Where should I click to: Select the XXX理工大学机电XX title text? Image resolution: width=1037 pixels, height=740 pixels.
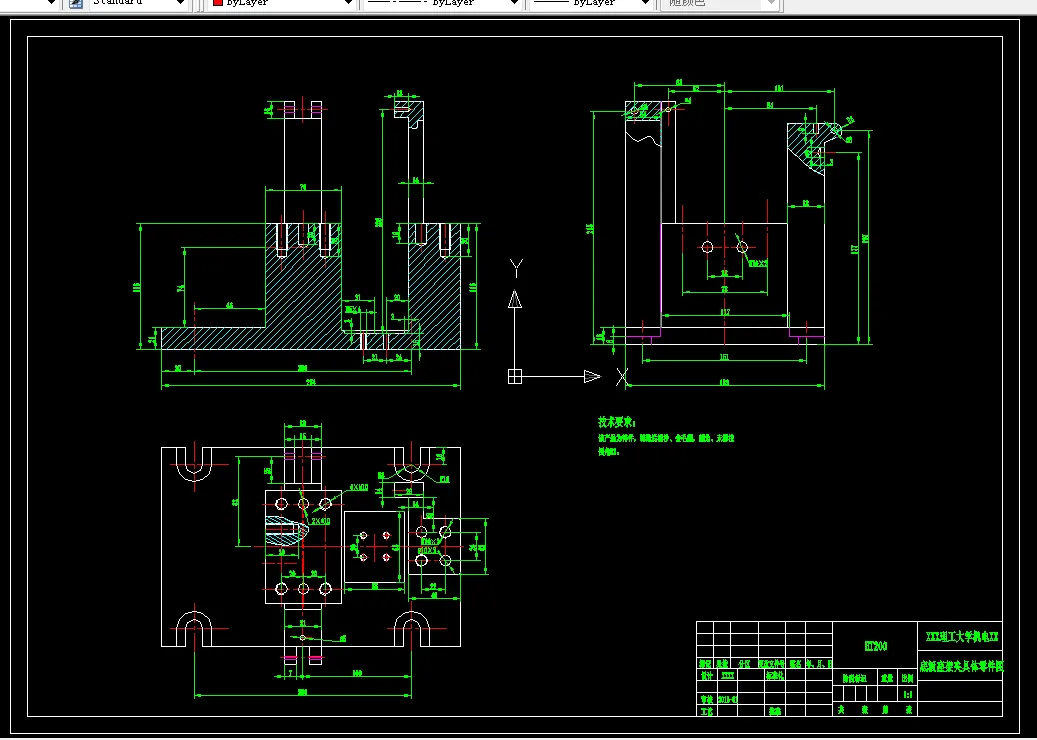961,637
